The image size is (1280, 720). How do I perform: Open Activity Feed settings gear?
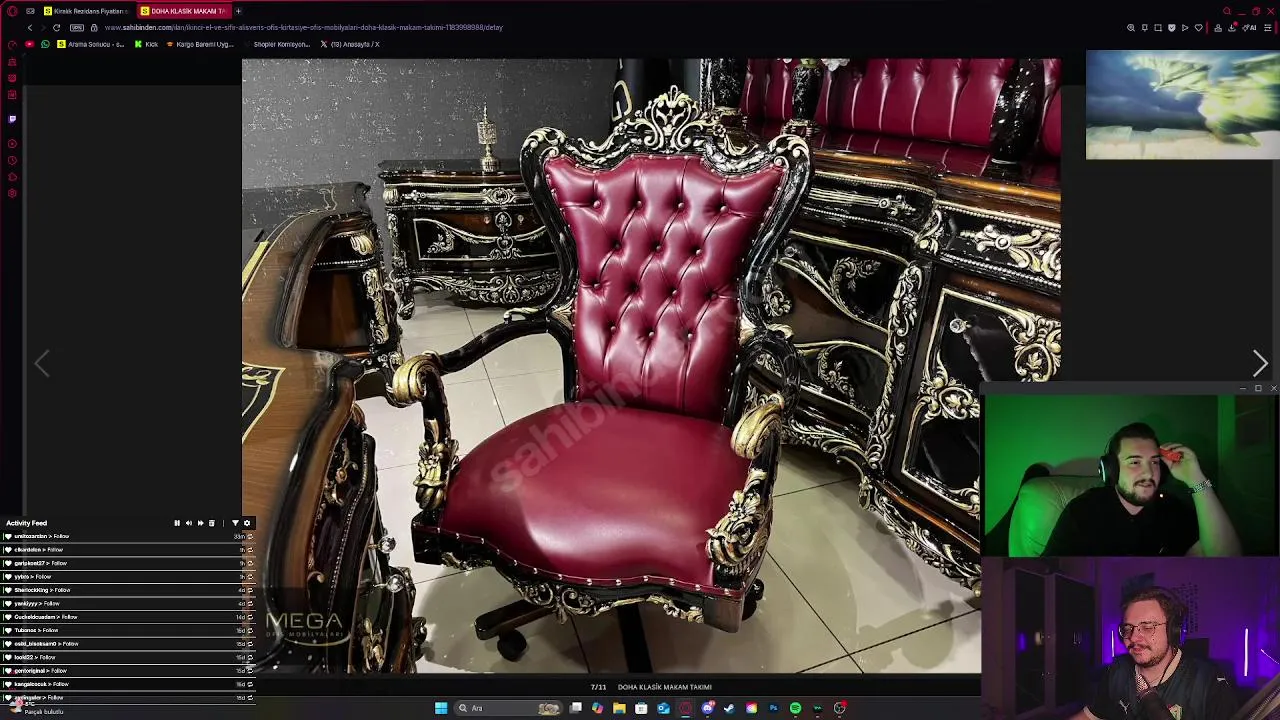(247, 523)
